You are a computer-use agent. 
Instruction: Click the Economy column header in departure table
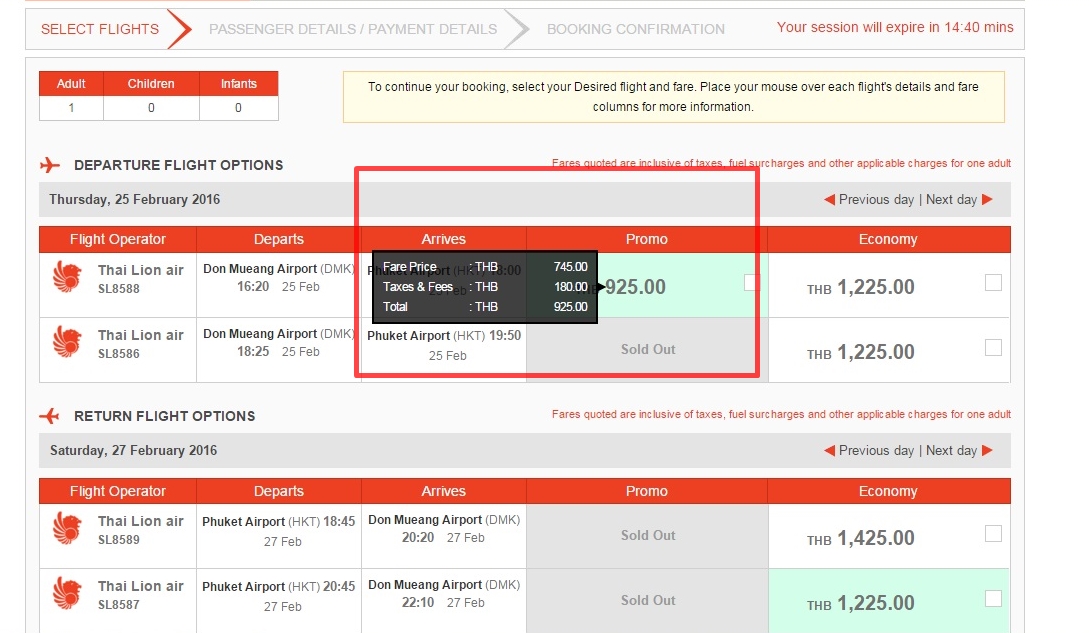pos(888,239)
